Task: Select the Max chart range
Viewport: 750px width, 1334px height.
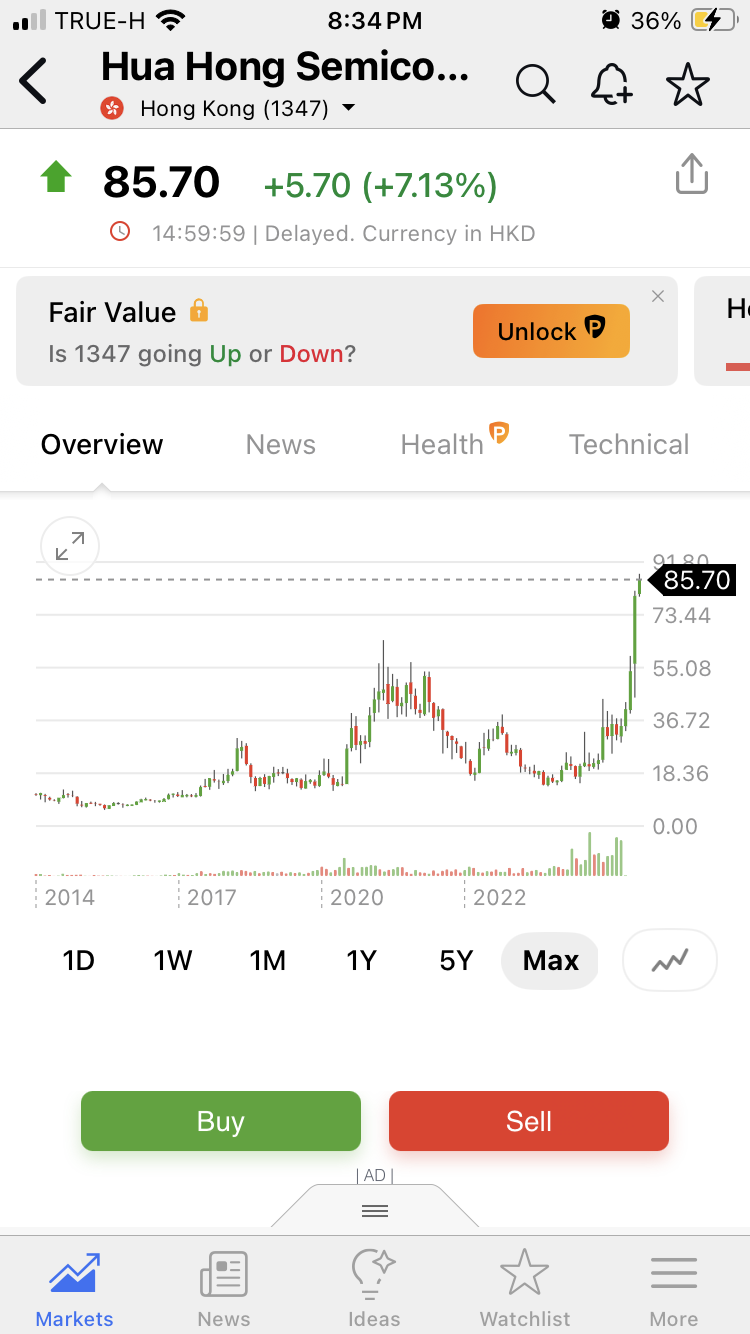Action: [550, 961]
